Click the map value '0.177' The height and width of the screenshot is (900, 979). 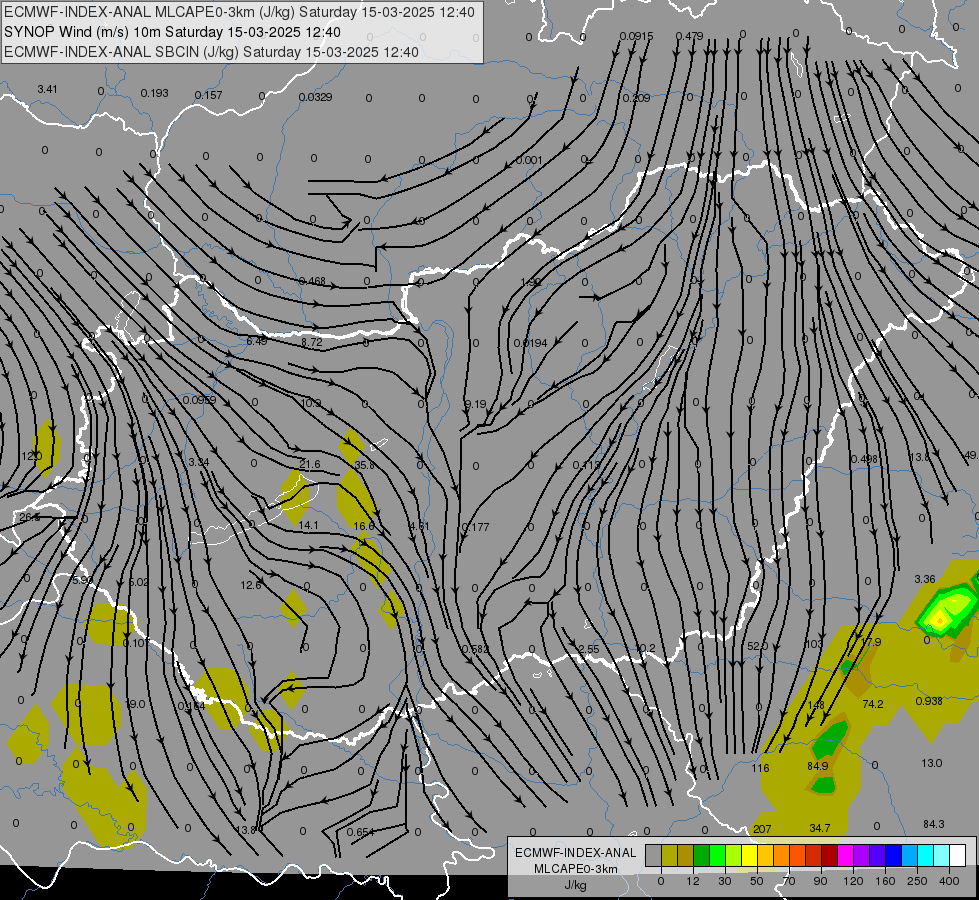pyautogui.click(x=475, y=527)
